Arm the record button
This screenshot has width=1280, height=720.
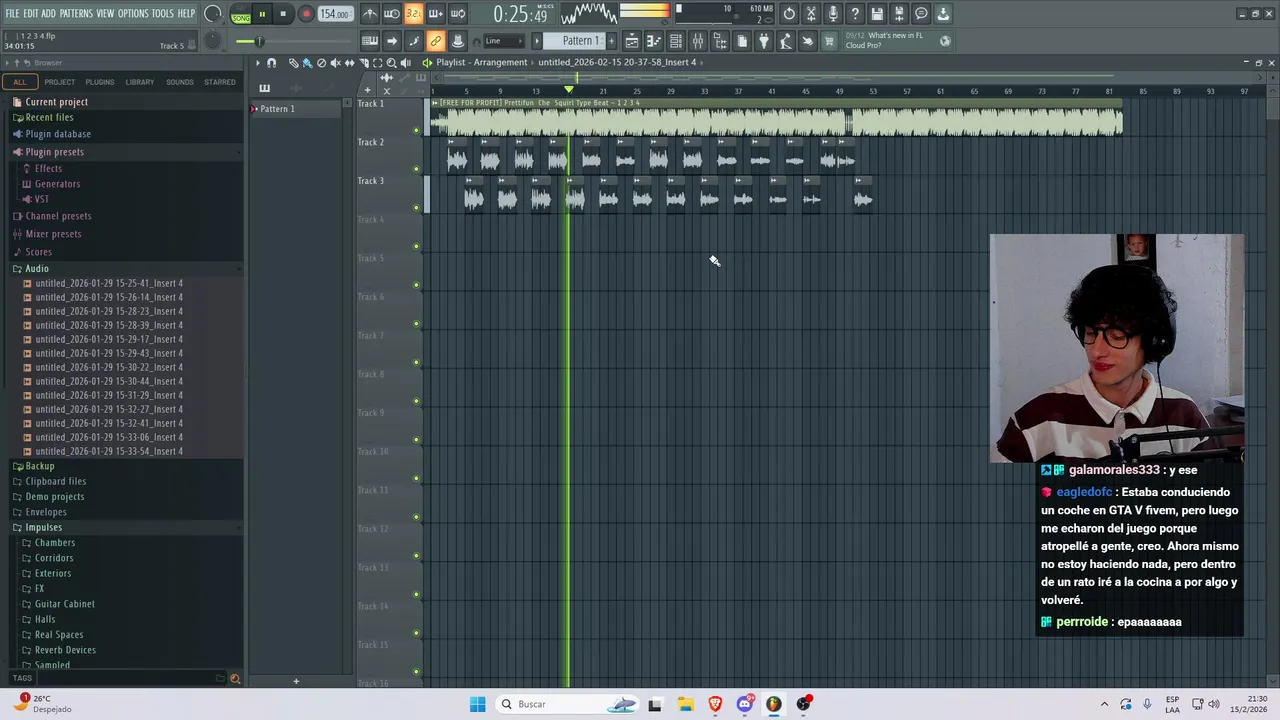tap(306, 14)
